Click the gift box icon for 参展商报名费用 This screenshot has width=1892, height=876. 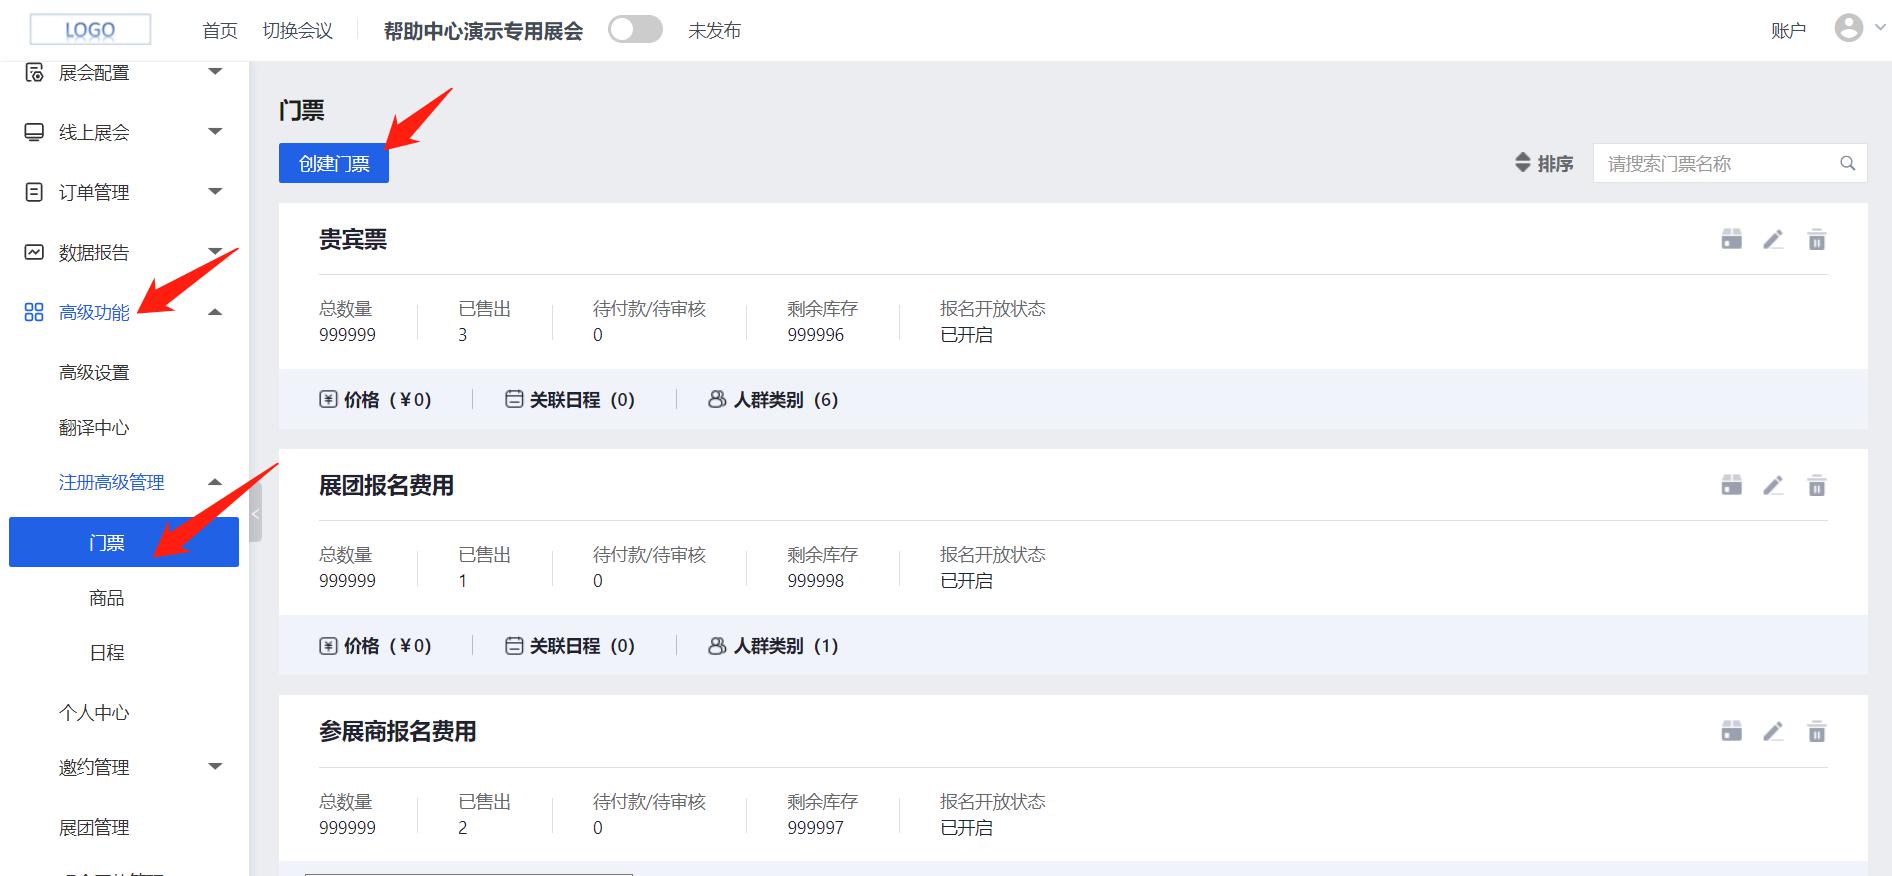tap(1732, 732)
